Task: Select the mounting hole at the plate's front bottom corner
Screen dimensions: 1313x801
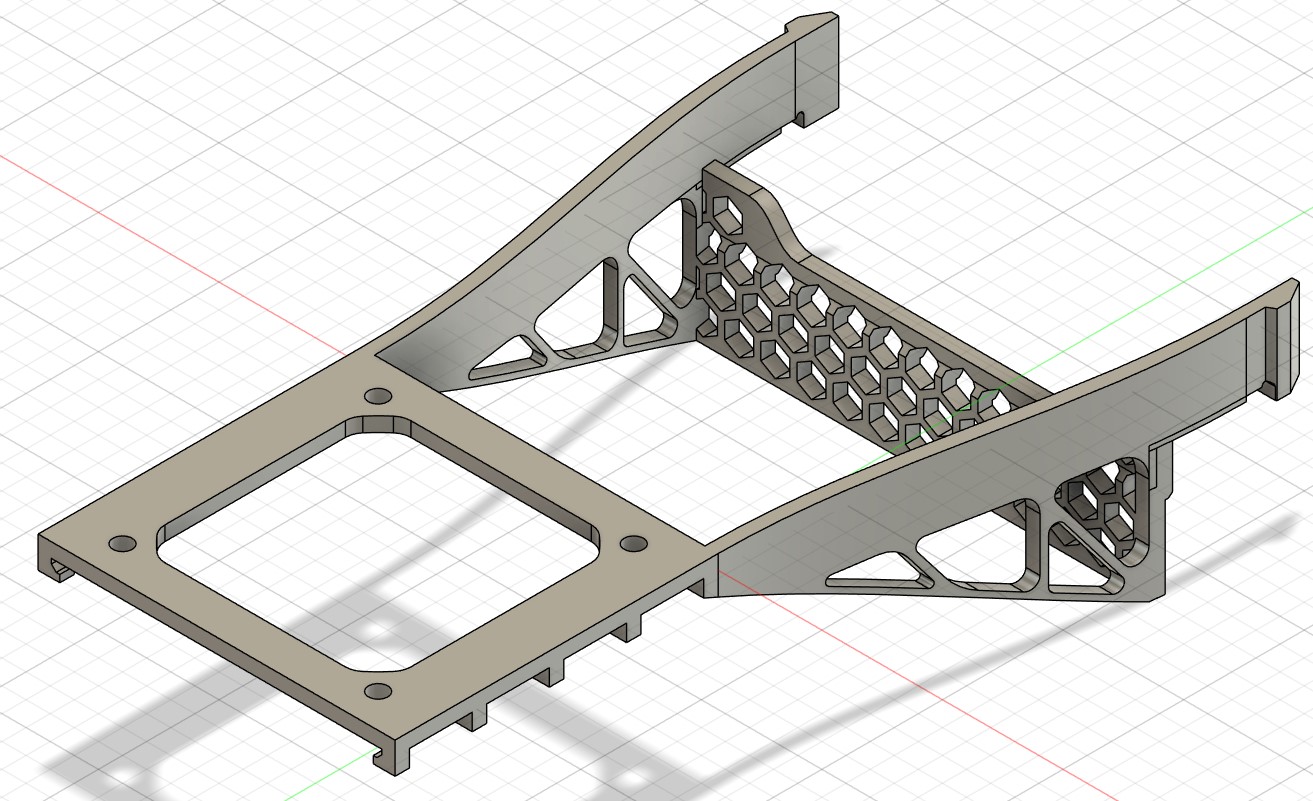Action: pos(379,691)
